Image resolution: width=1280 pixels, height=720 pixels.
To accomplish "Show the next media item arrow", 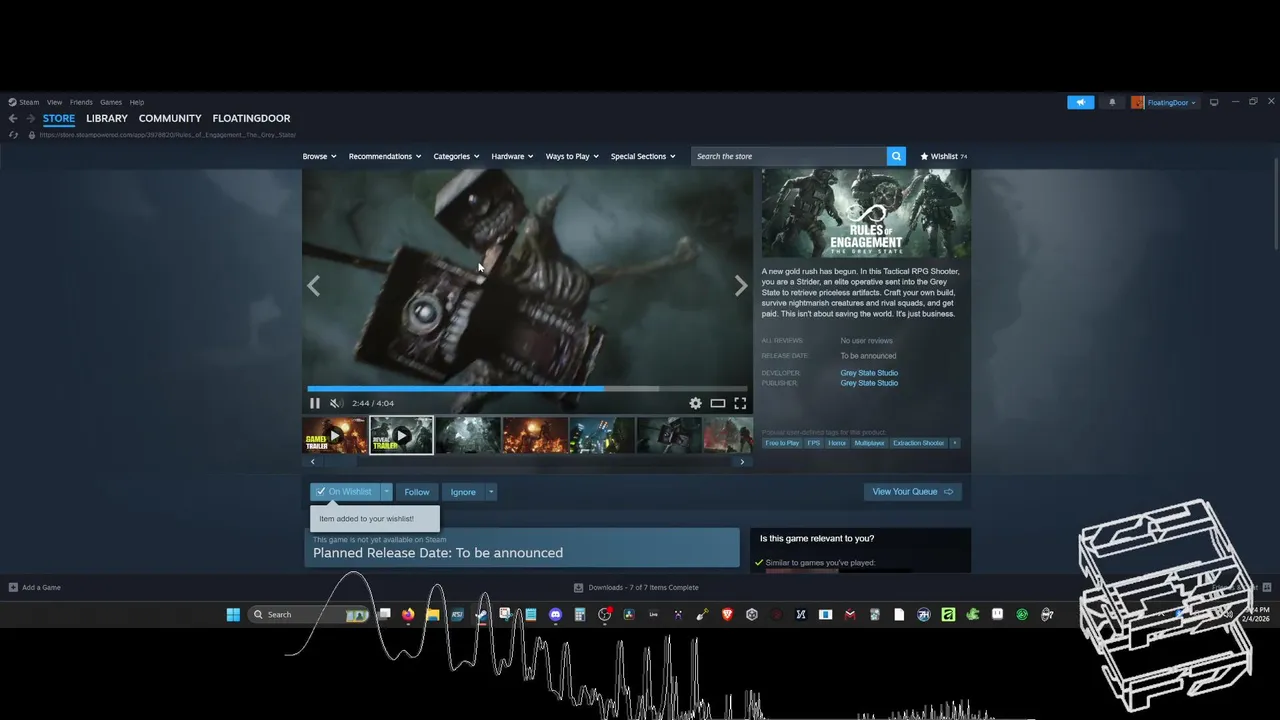I will pyautogui.click(x=741, y=286).
